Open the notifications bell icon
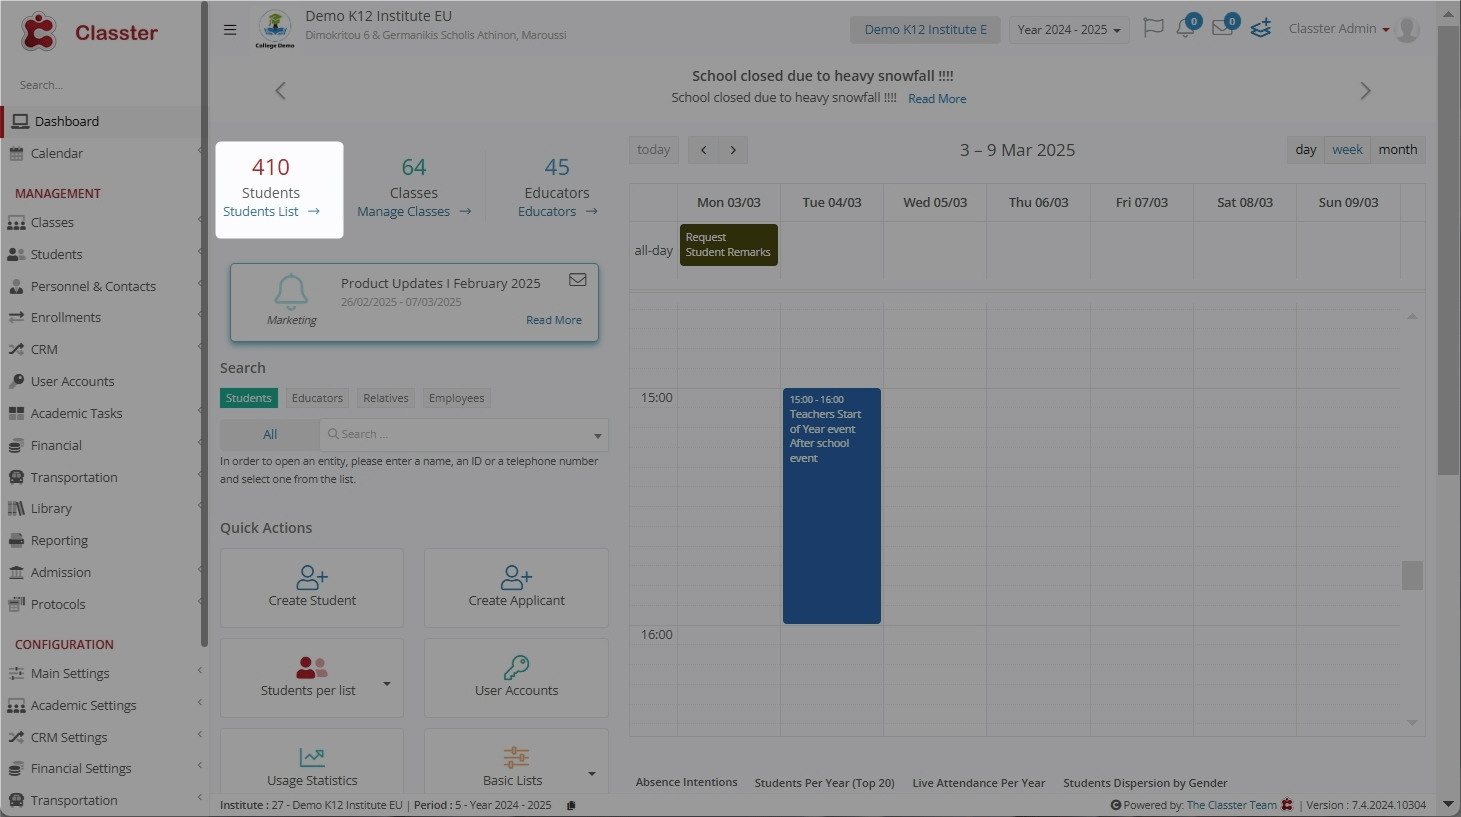This screenshot has height=817, width=1461. (x=1185, y=28)
